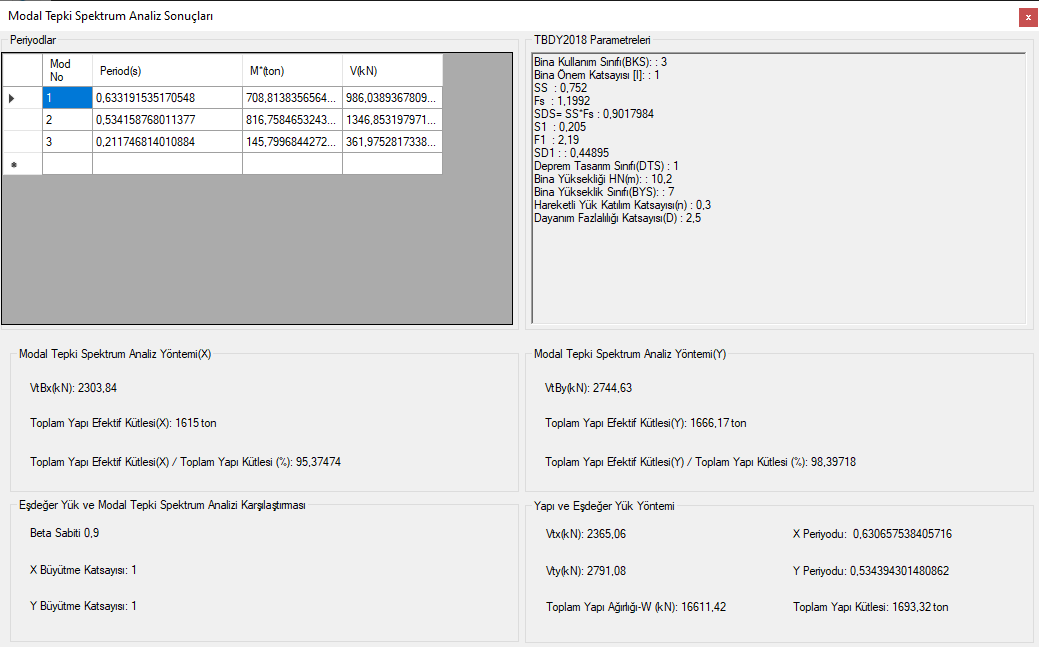This screenshot has width=1039, height=647.
Task: Click the VtBx(kN): 2303,84 value
Action: [74, 388]
